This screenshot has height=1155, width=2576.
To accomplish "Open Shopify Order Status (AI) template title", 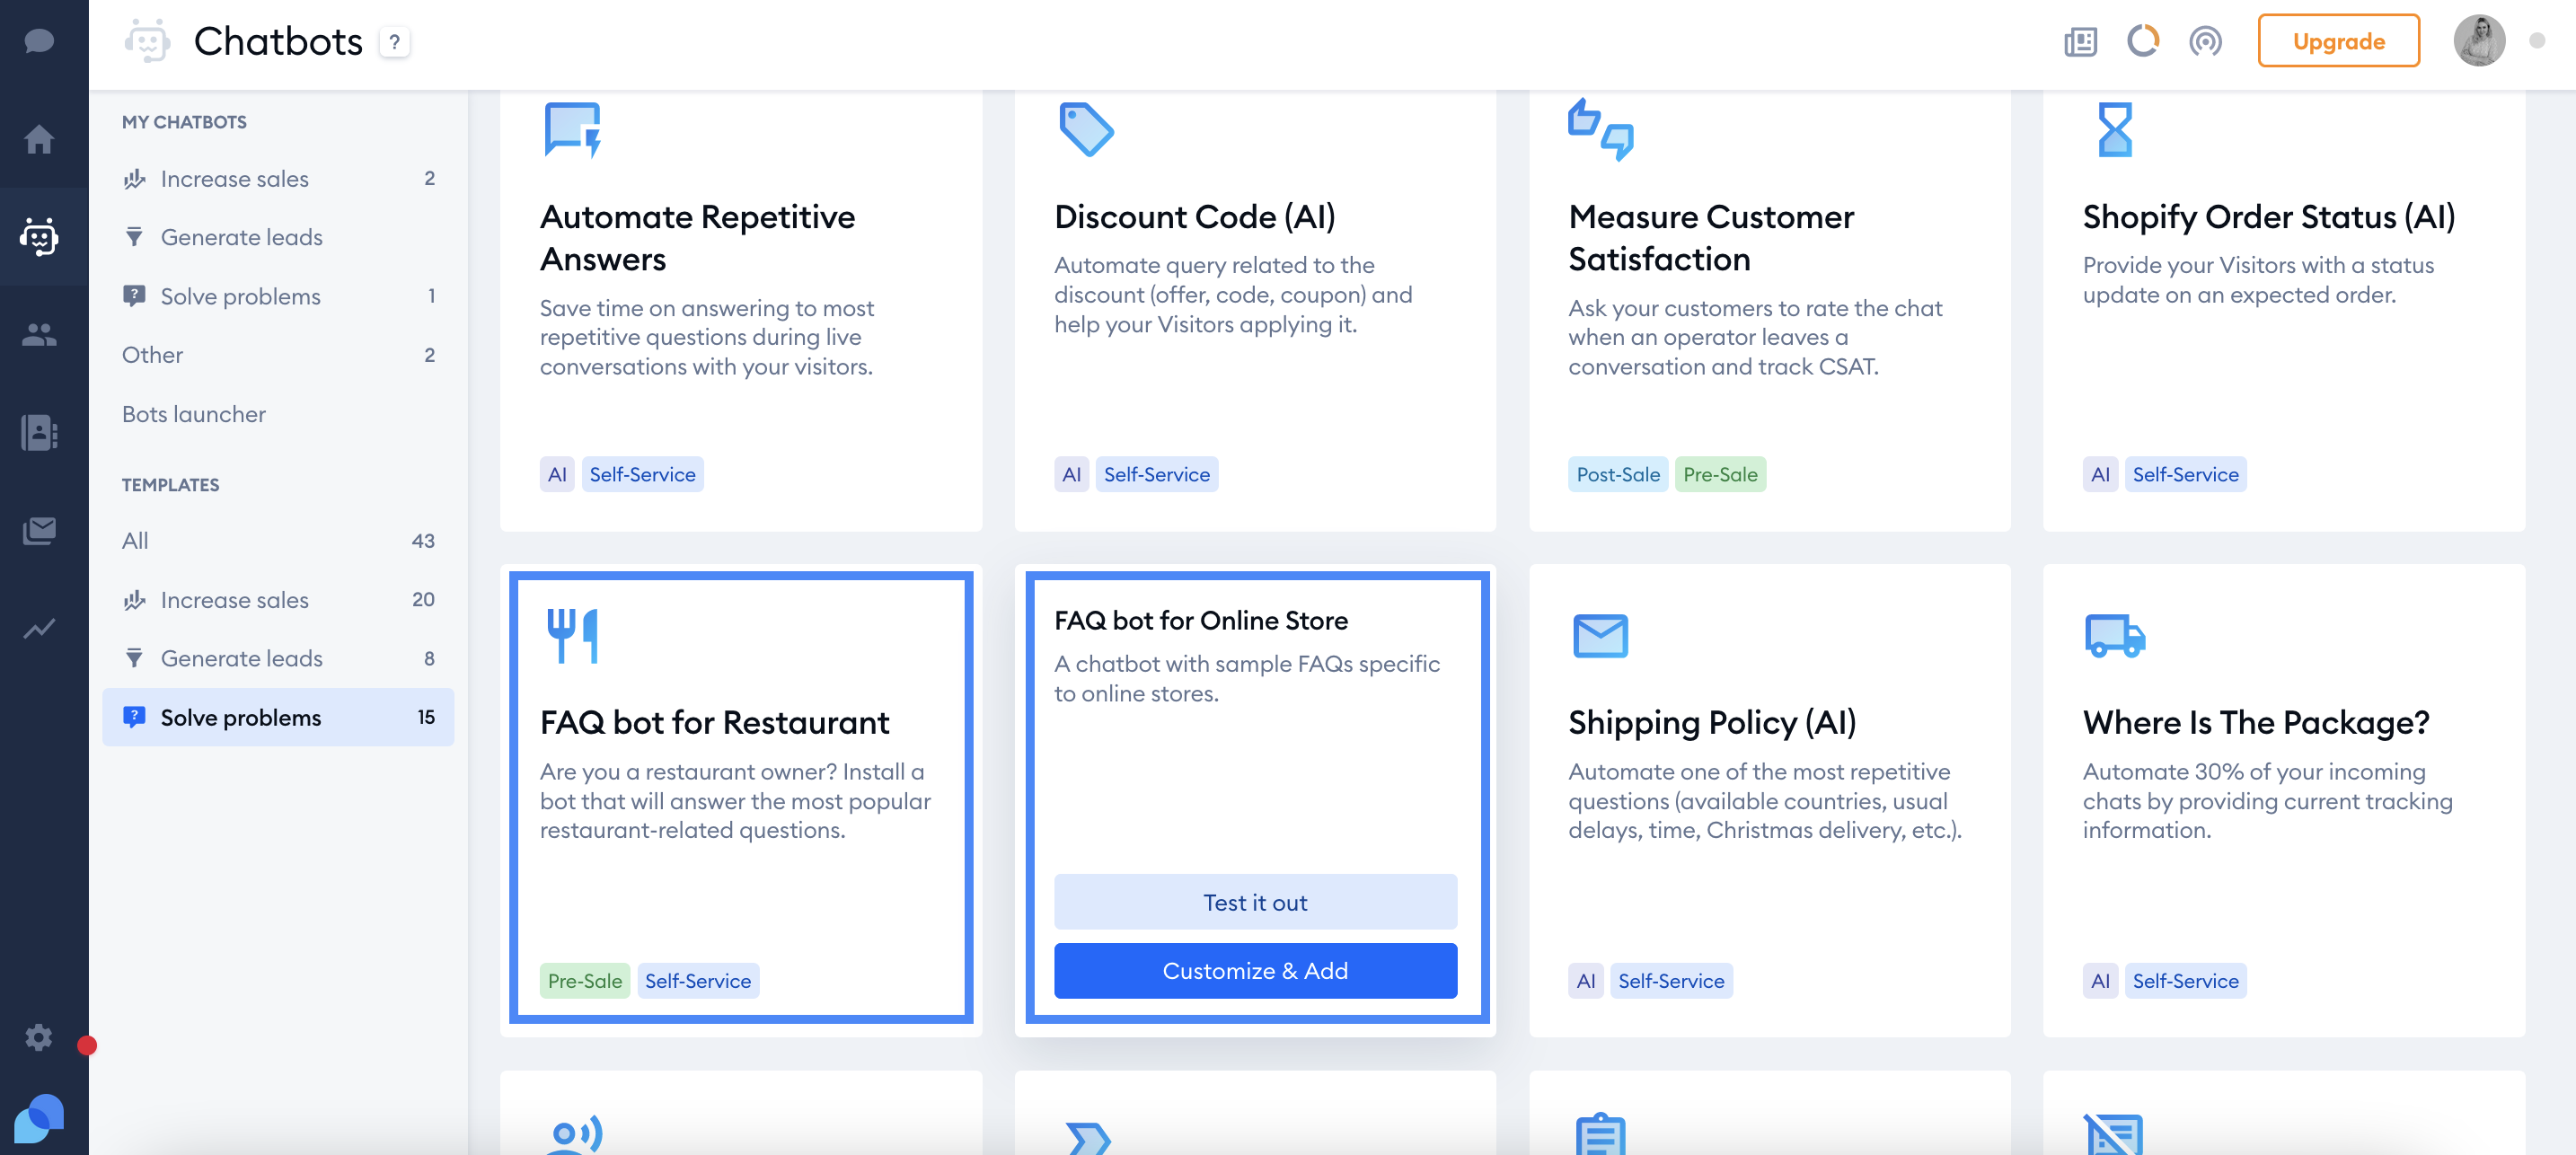I will [x=2268, y=217].
